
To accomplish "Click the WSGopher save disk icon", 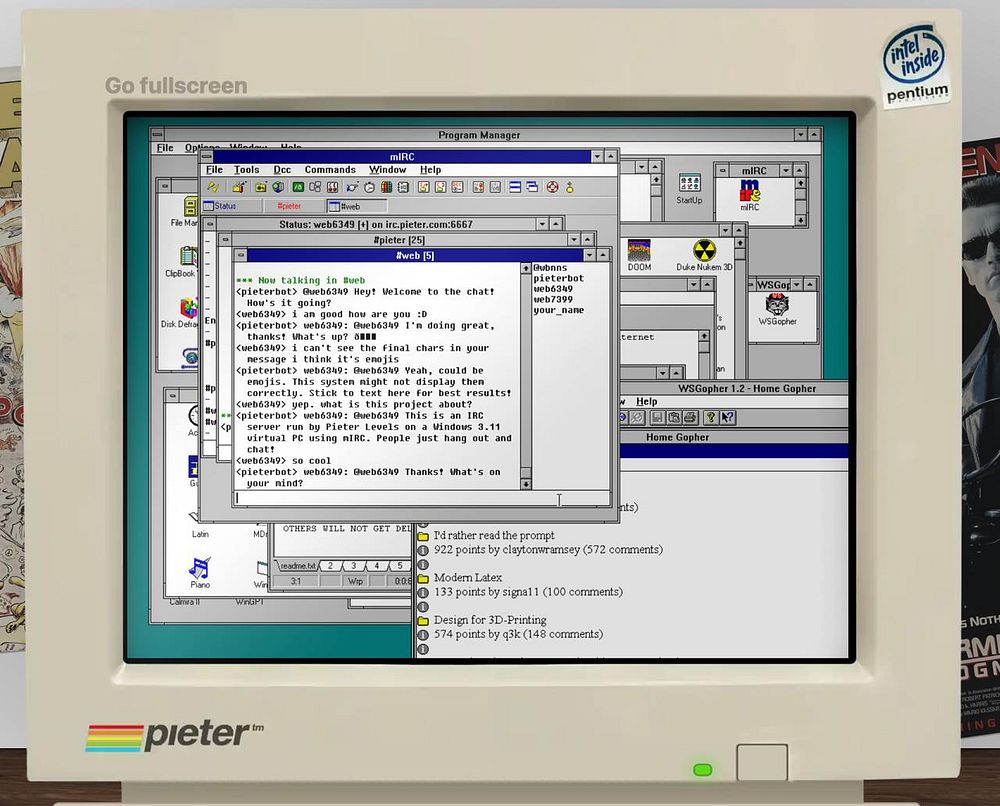I will (657, 418).
